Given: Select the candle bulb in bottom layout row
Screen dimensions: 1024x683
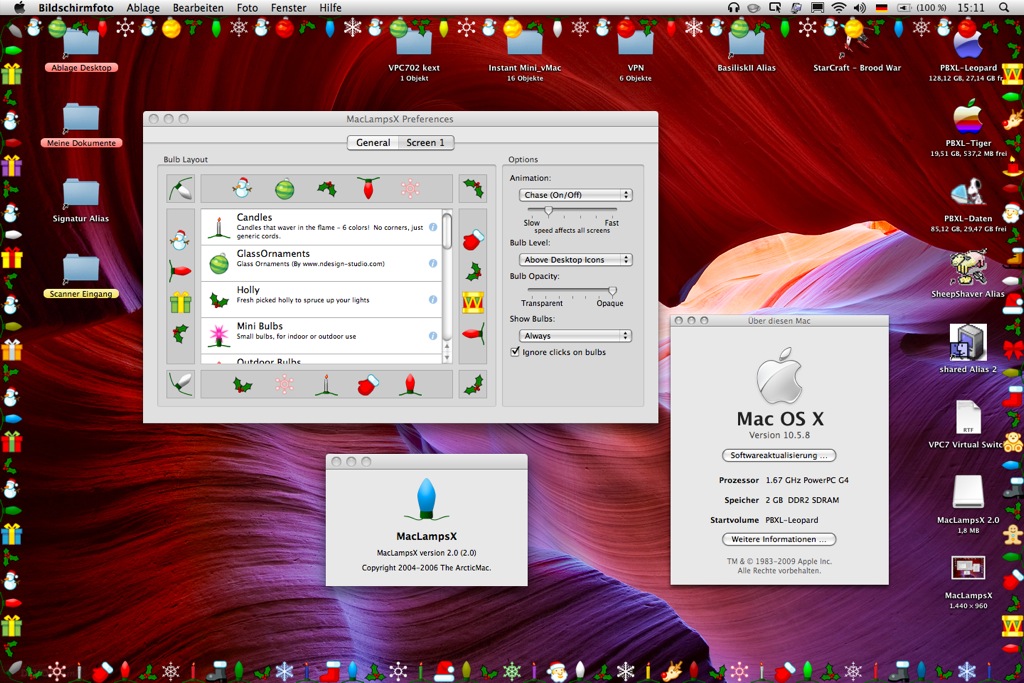Looking at the screenshot, I should click(324, 384).
